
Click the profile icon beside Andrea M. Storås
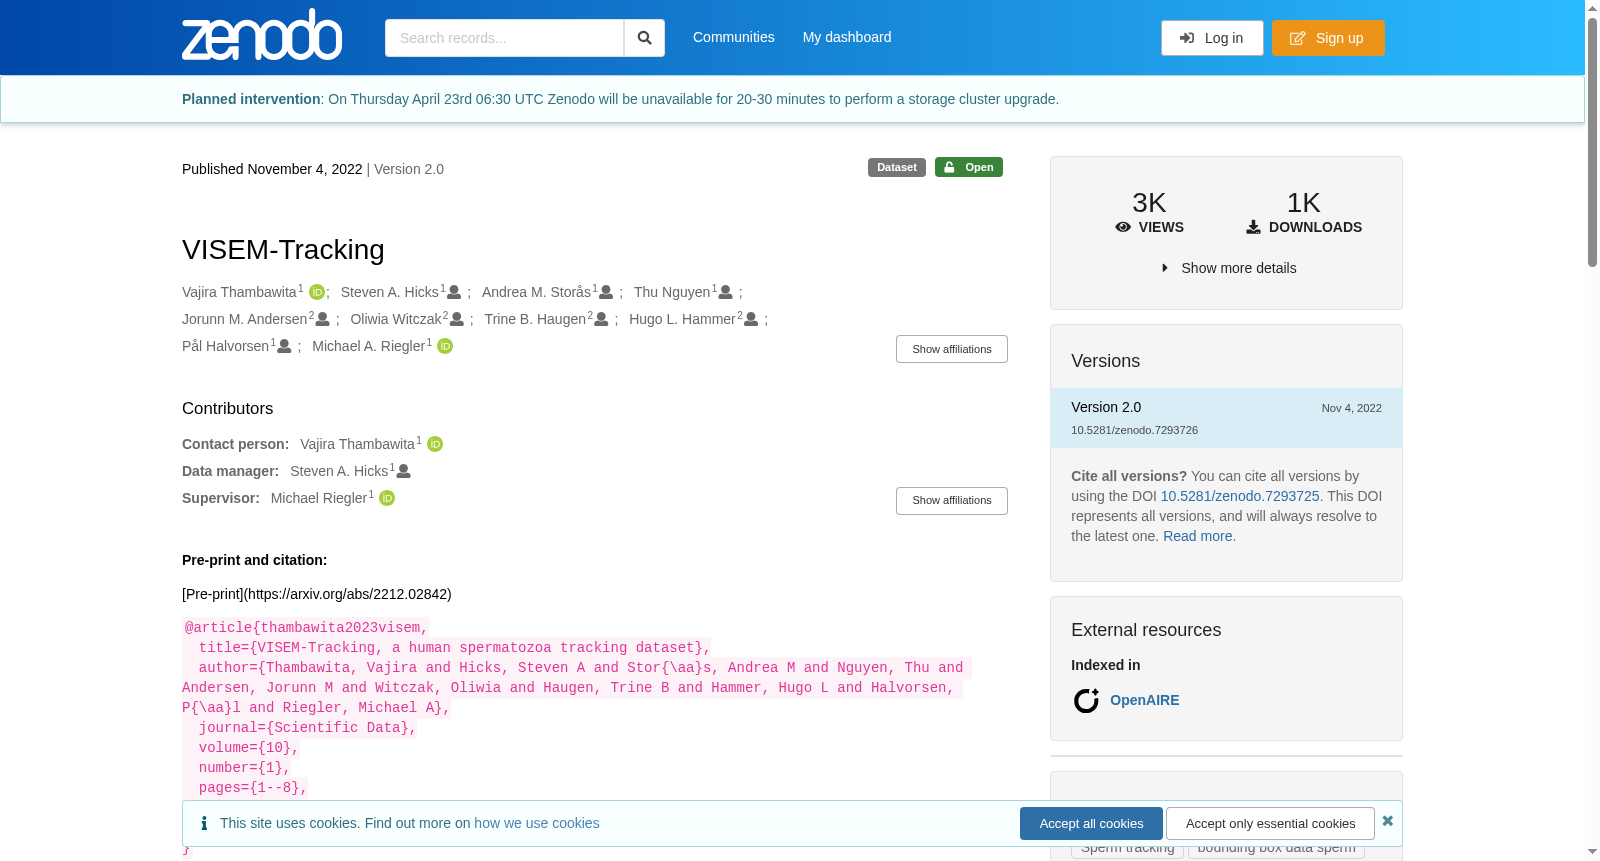tap(606, 292)
